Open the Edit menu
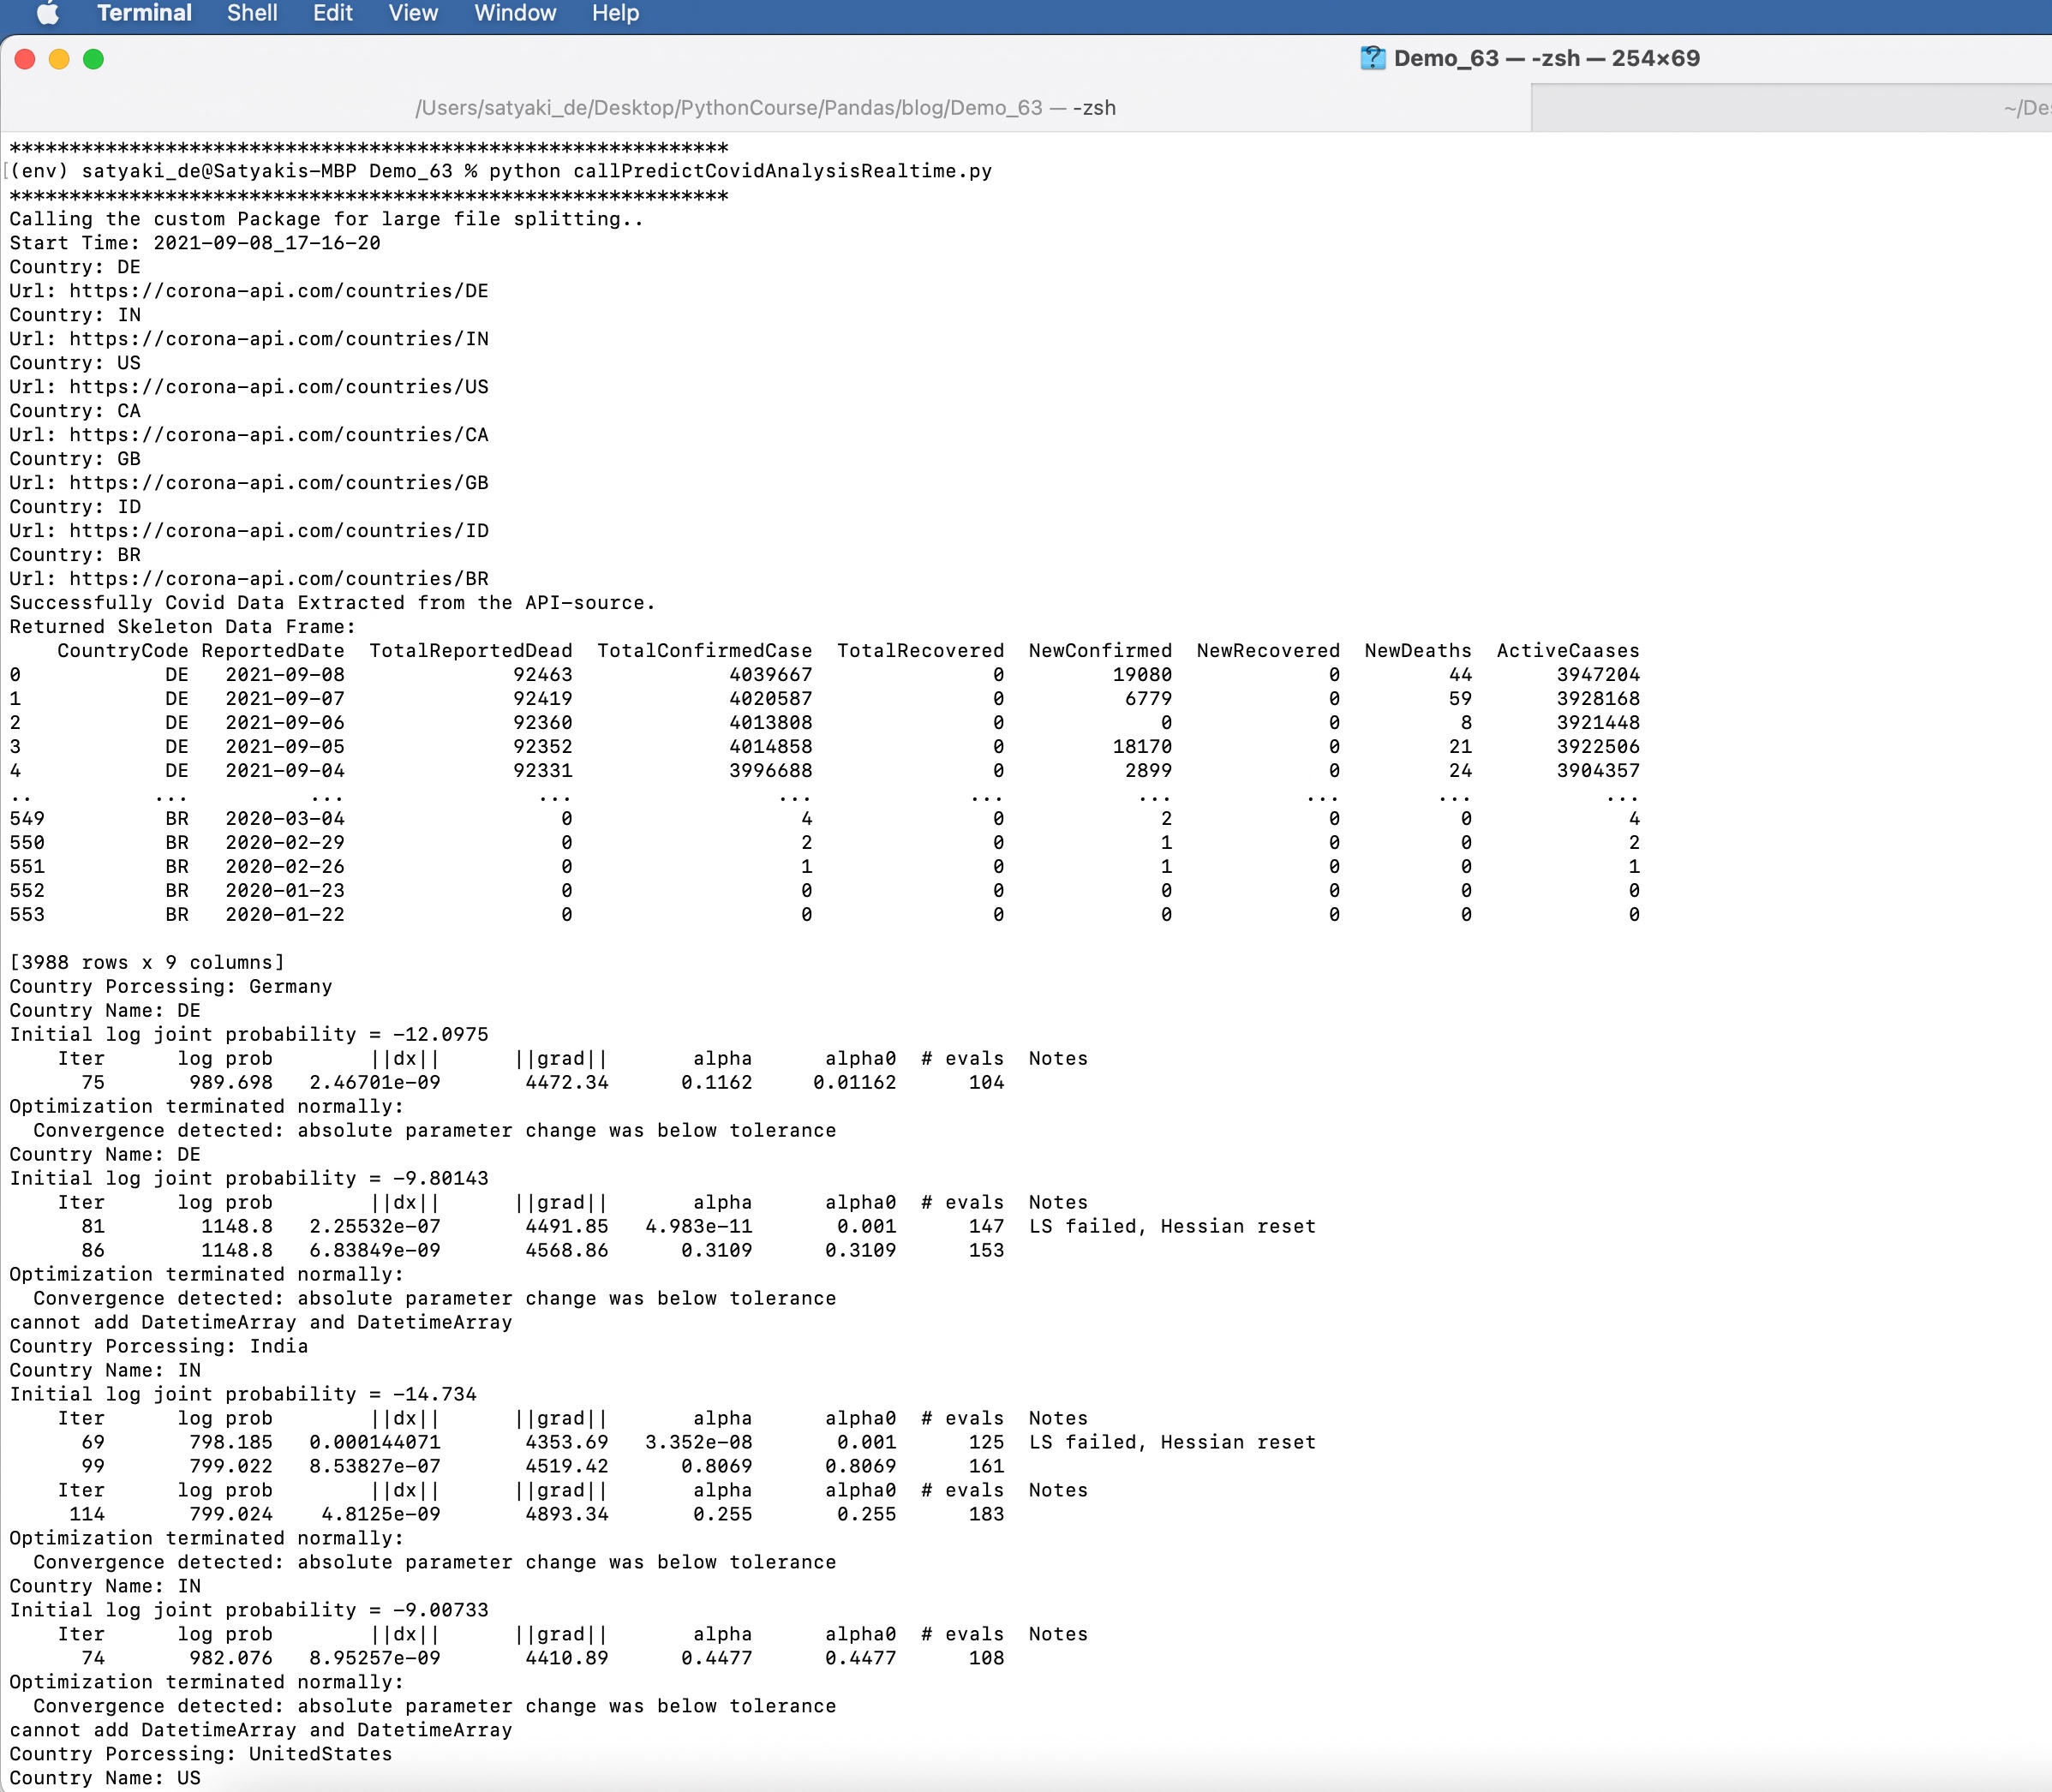The height and width of the screenshot is (1792, 2052). (x=332, y=13)
